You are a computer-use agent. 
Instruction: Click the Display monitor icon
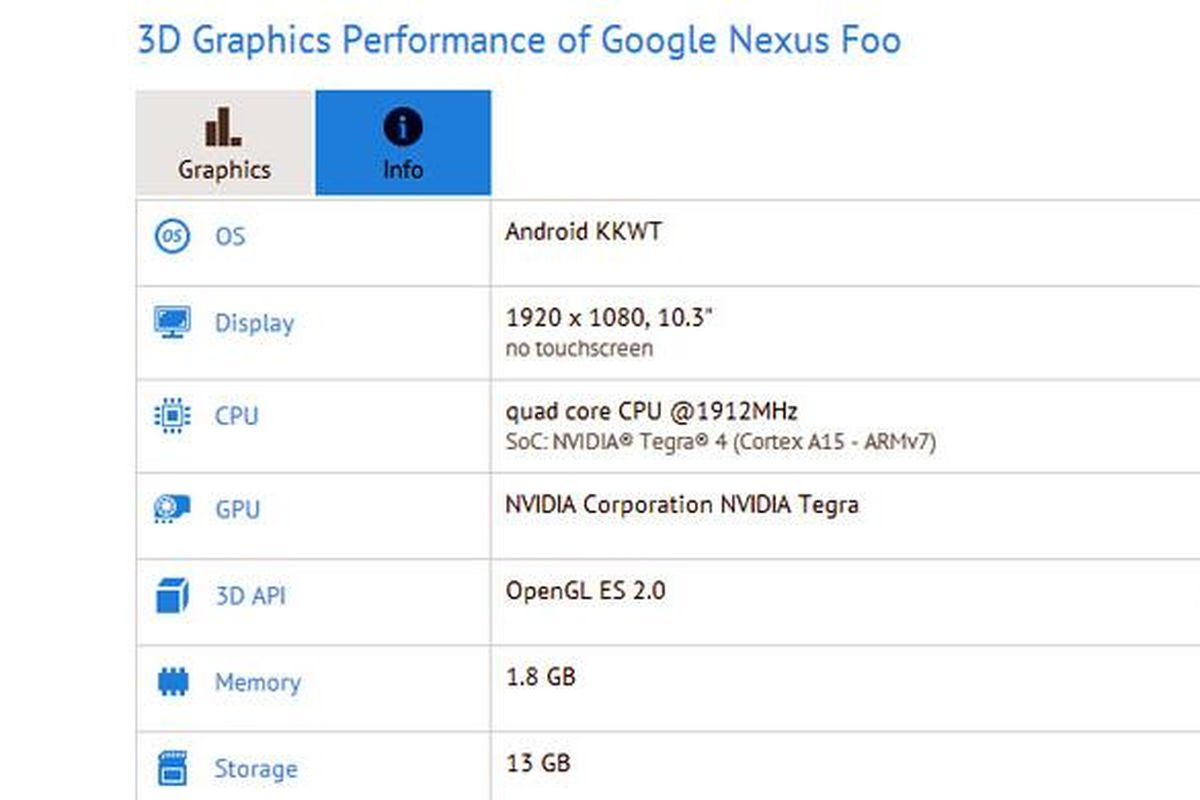[x=172, y=323]
